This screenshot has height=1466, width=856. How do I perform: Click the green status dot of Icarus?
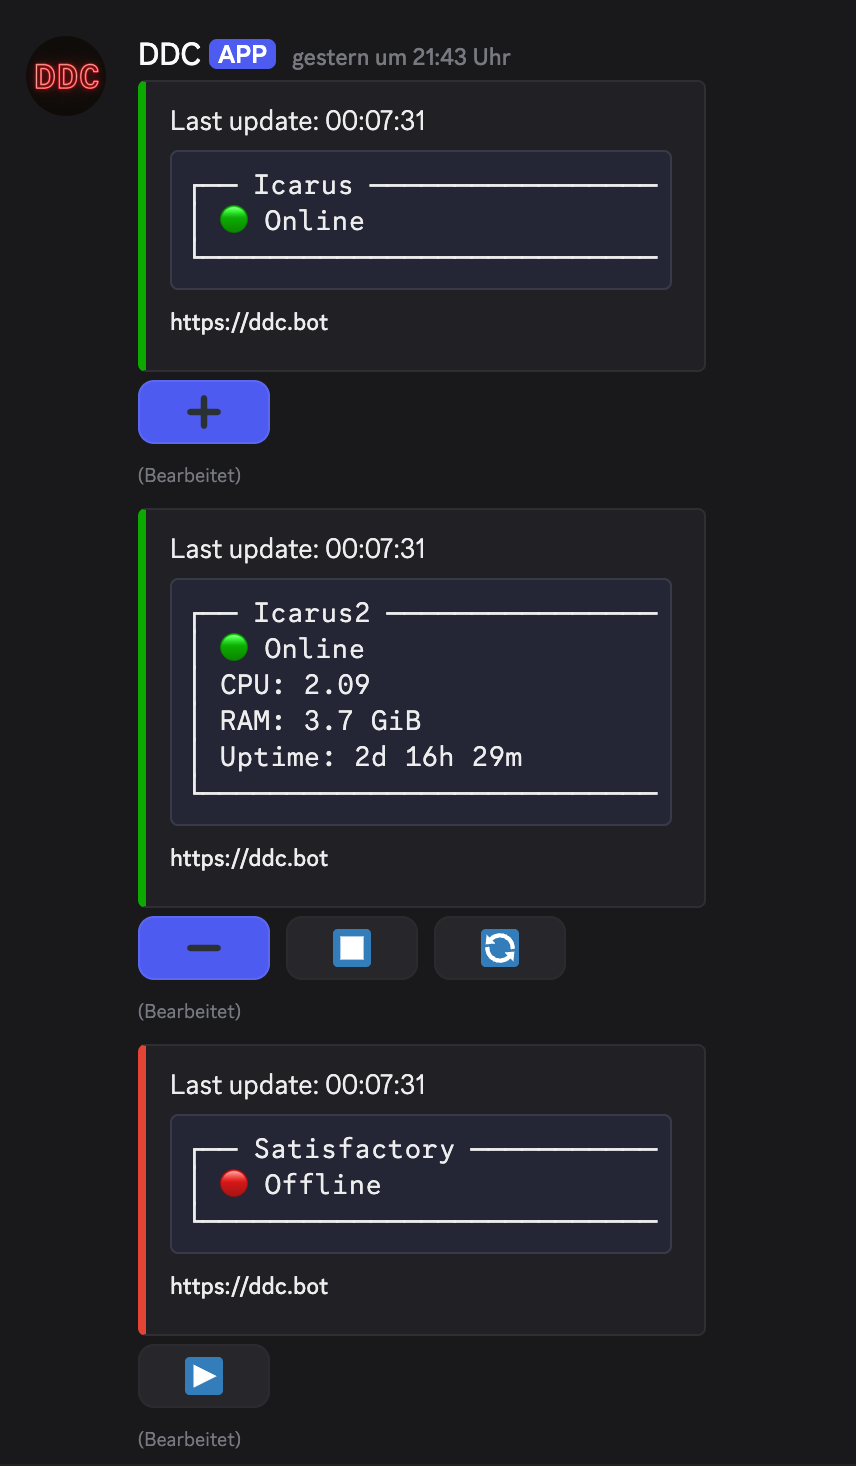[x=234, y=219]
